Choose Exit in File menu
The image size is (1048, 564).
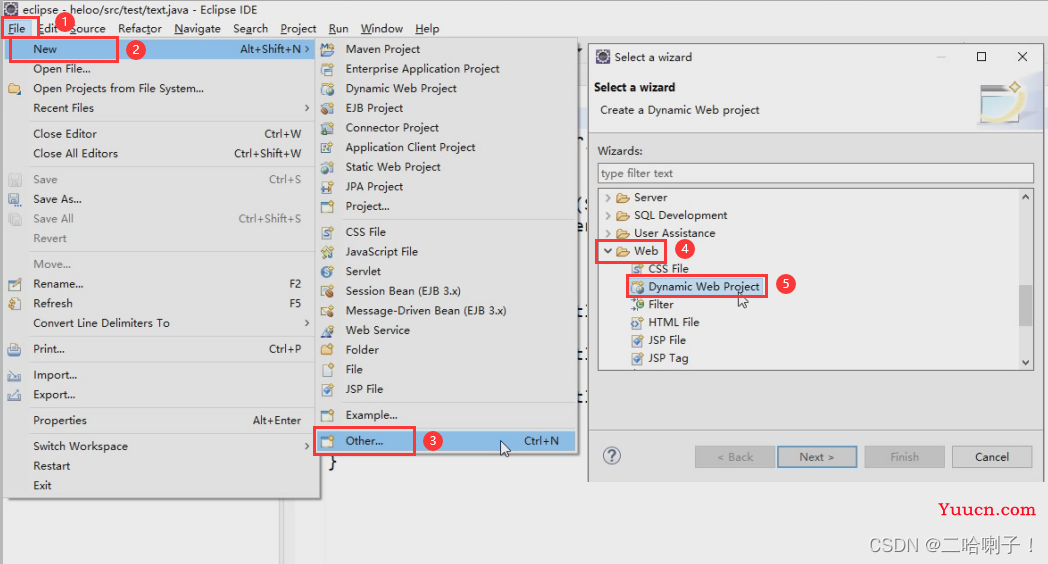pyautogui.click(x=160, y=485)
